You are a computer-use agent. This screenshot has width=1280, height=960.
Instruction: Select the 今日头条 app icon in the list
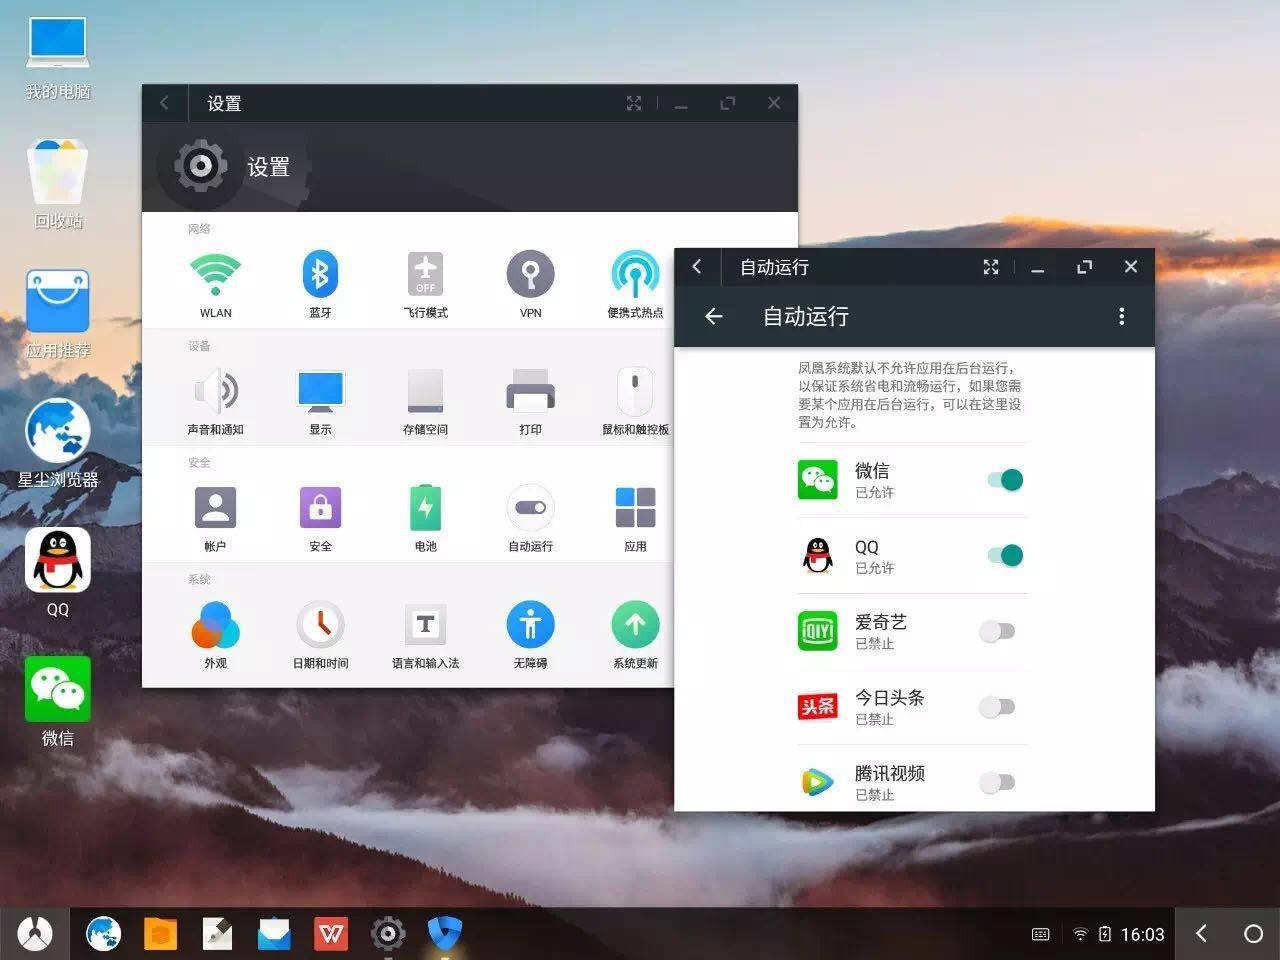818,707
